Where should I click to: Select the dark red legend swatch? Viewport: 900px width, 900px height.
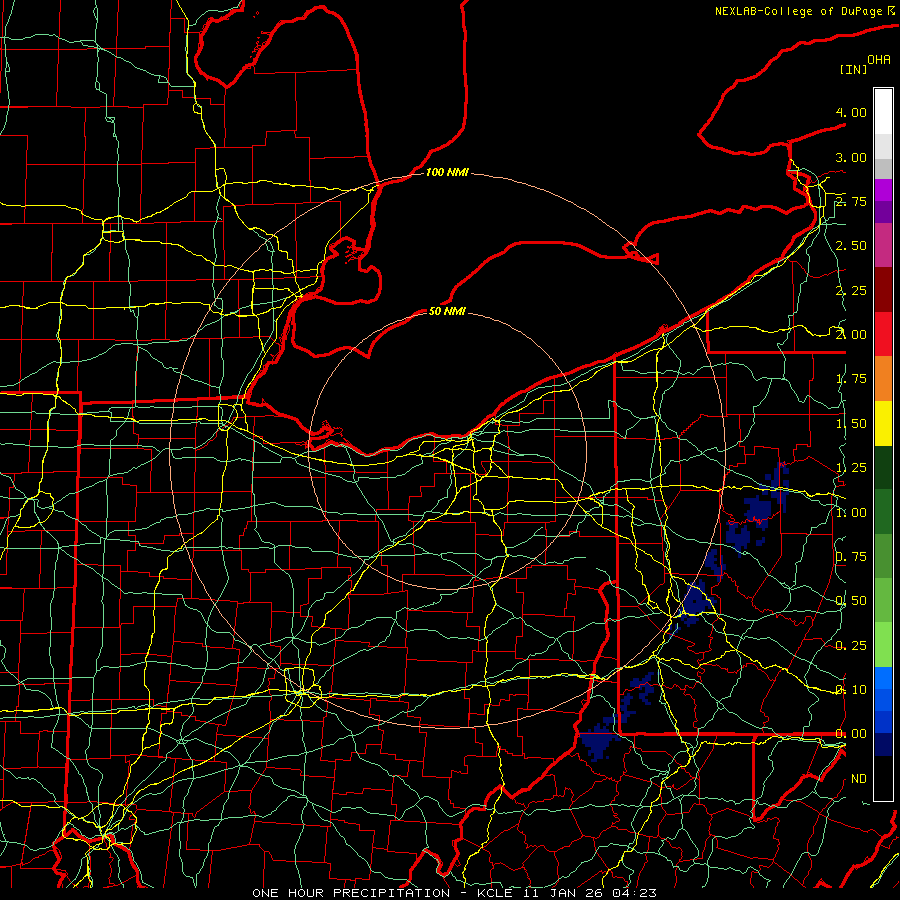(x=883, y=290)
